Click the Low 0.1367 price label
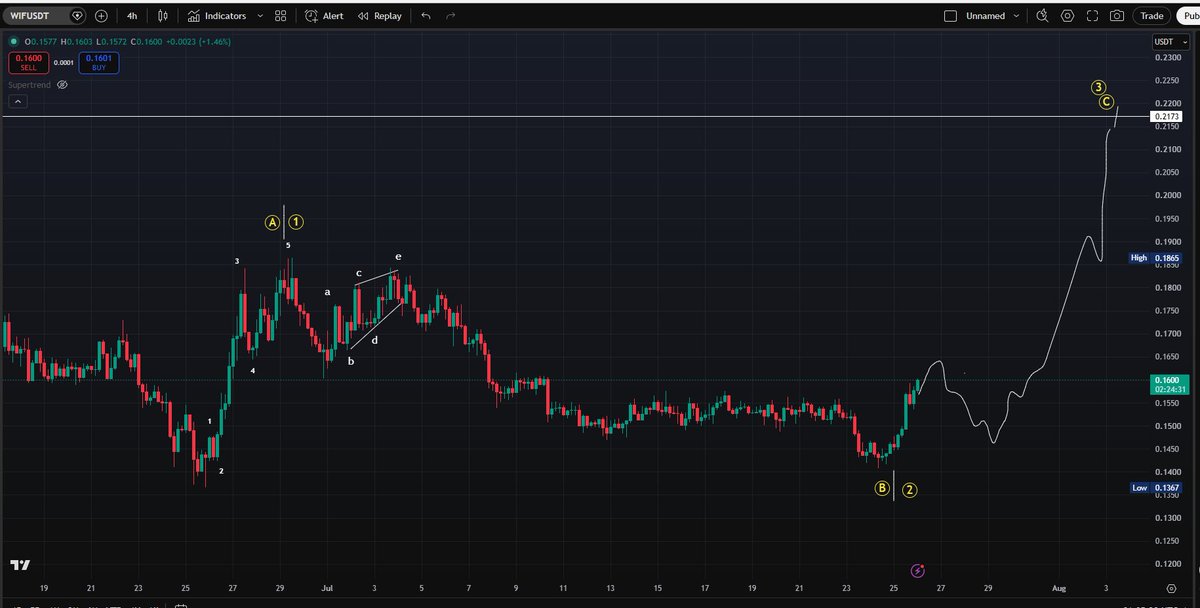This screenshot has height=608, width=1200. pos(1155,488)
